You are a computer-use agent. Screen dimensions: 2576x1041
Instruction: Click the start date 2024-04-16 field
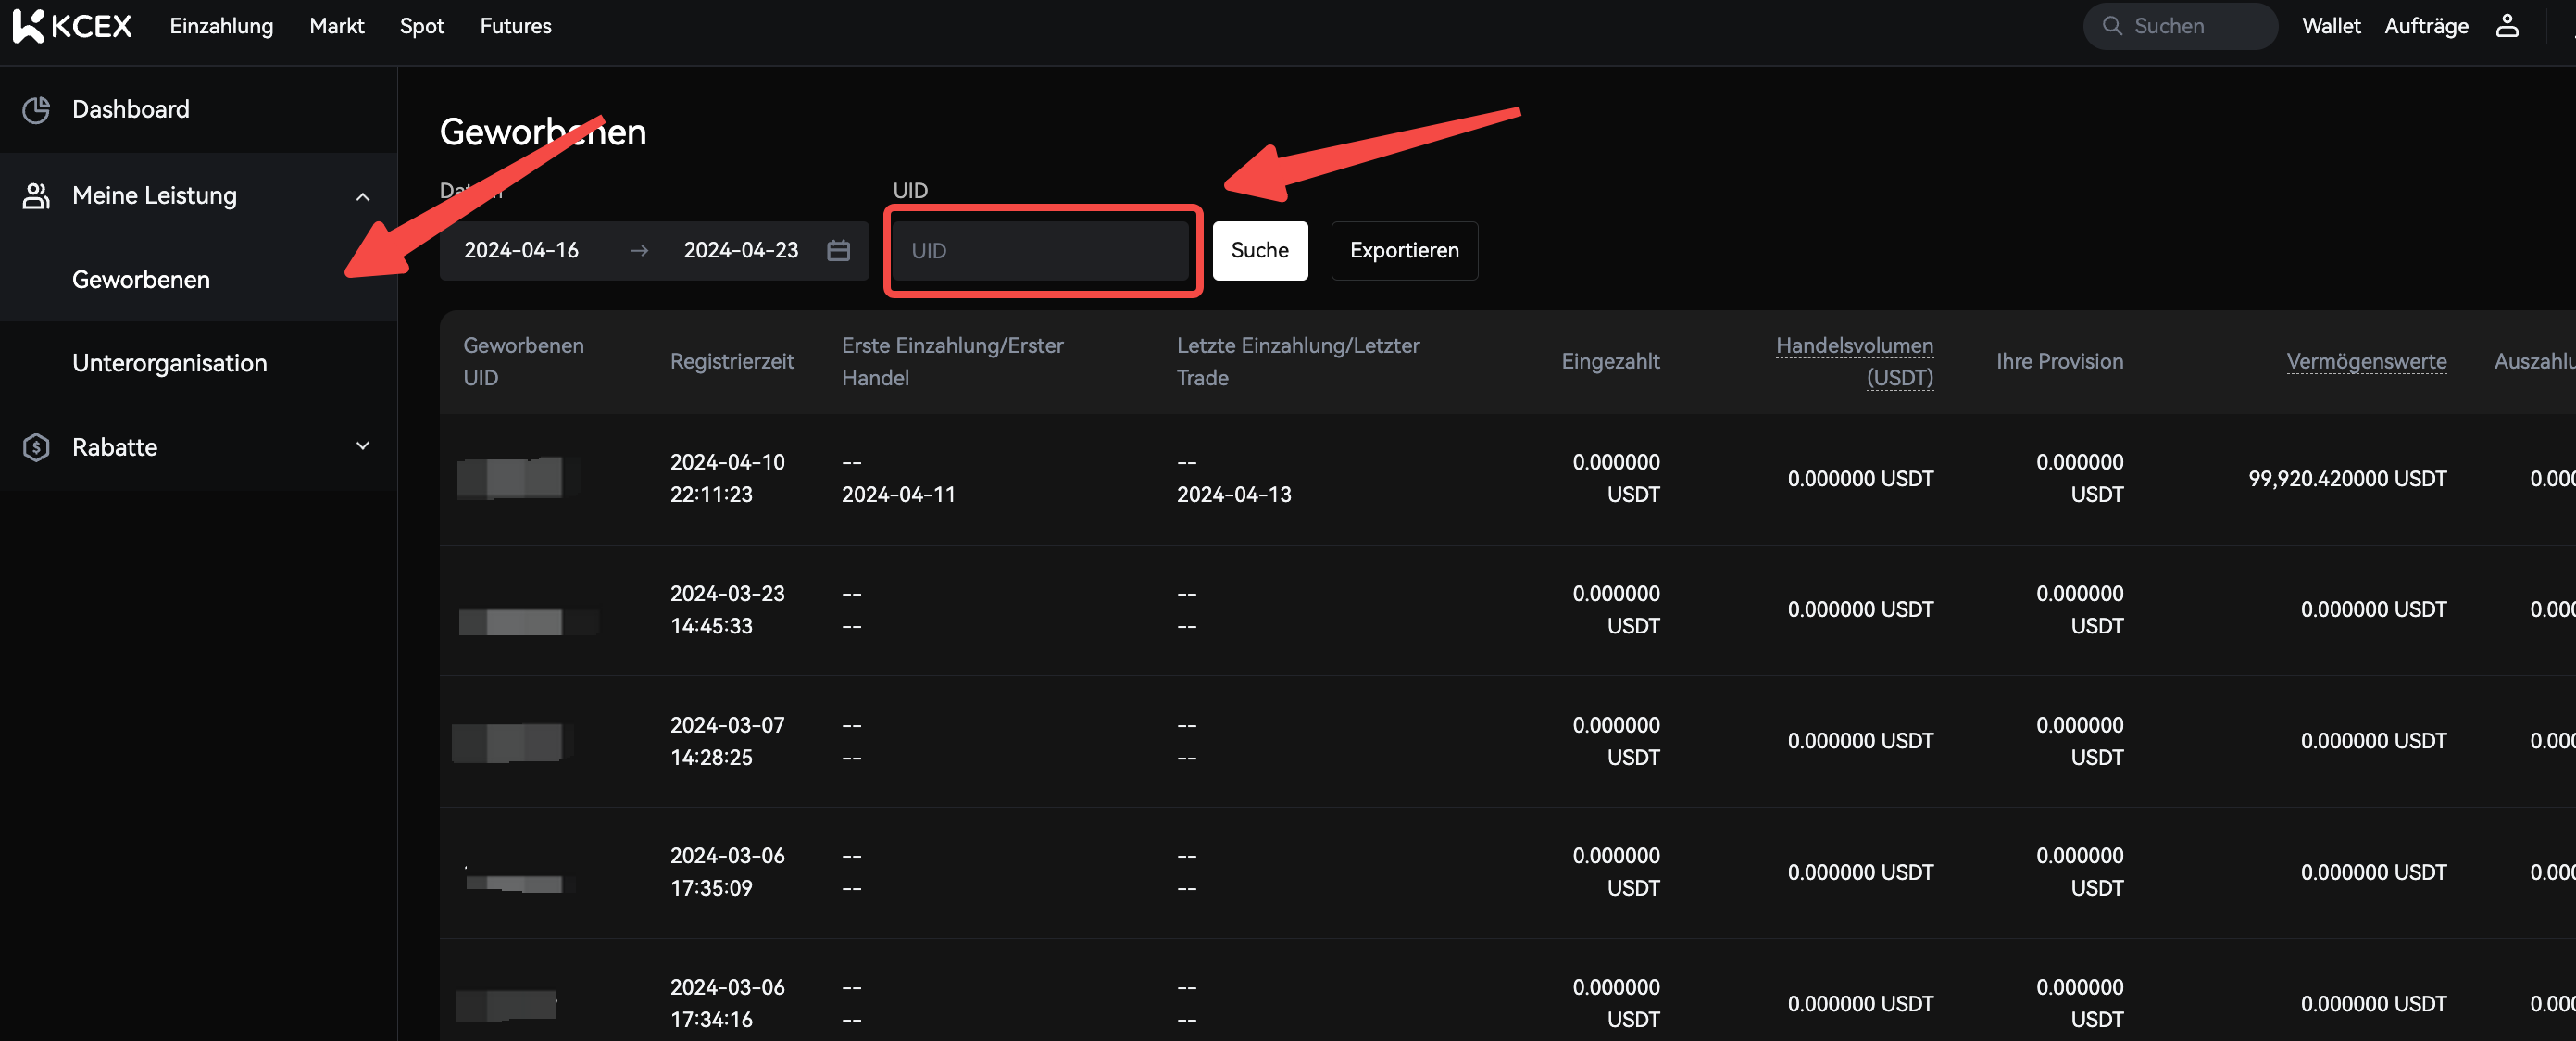pos(521,251)
